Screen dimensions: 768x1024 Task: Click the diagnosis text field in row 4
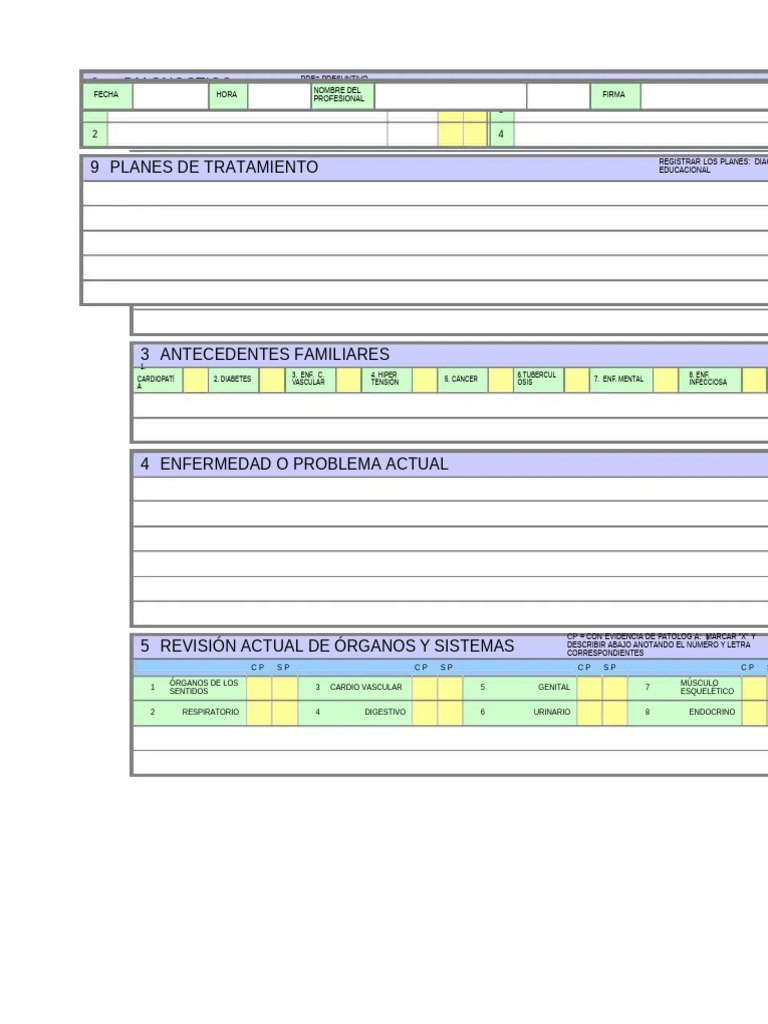click(641, 135)
